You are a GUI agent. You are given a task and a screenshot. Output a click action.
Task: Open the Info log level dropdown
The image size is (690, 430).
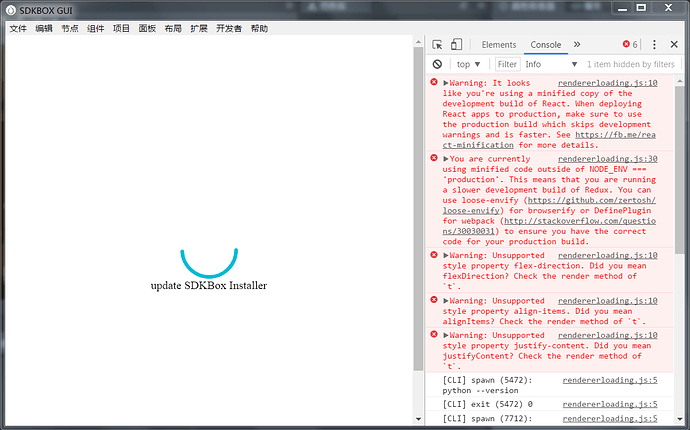point(551,64)
